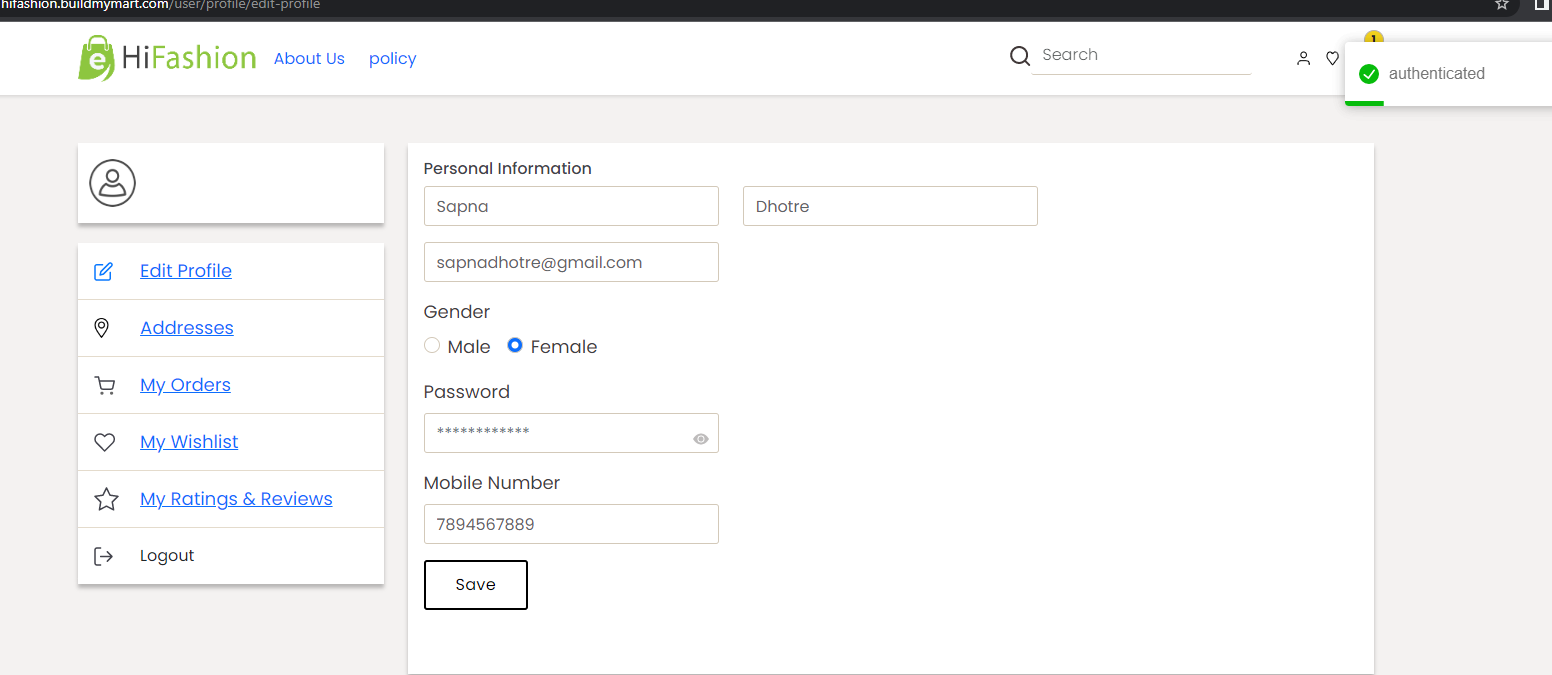Show password with the eye icon
This screenshot has width=1552, height=675.
point(701,438)
